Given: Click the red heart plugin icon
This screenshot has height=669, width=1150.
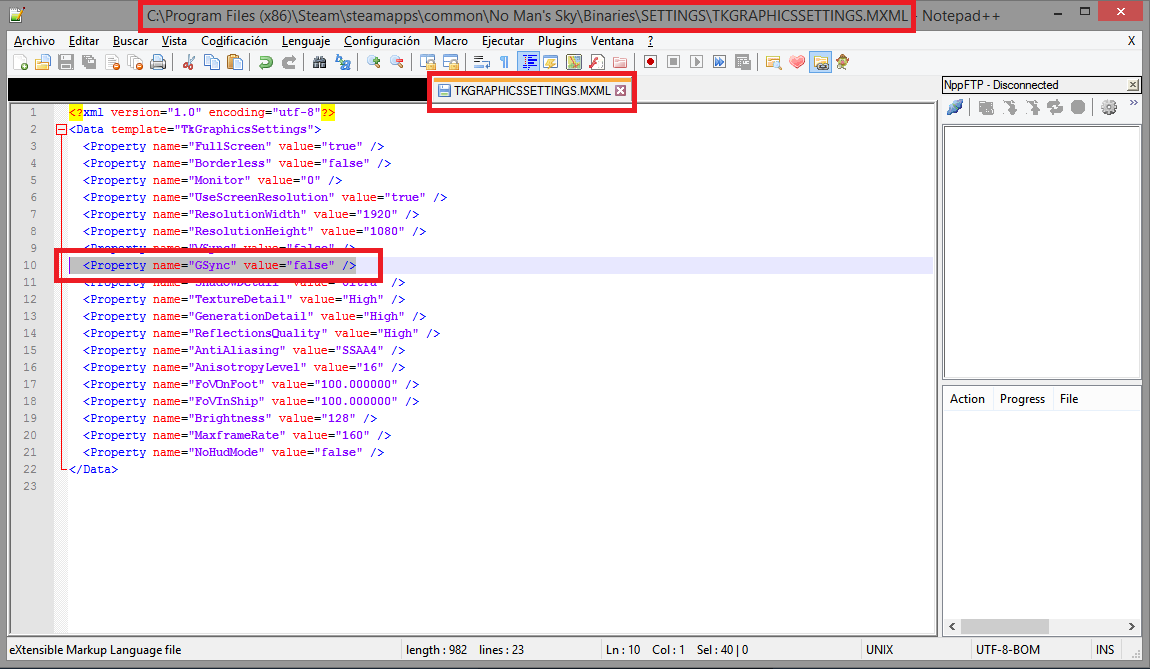Looking at the screenshot, I should click(796, 62).
